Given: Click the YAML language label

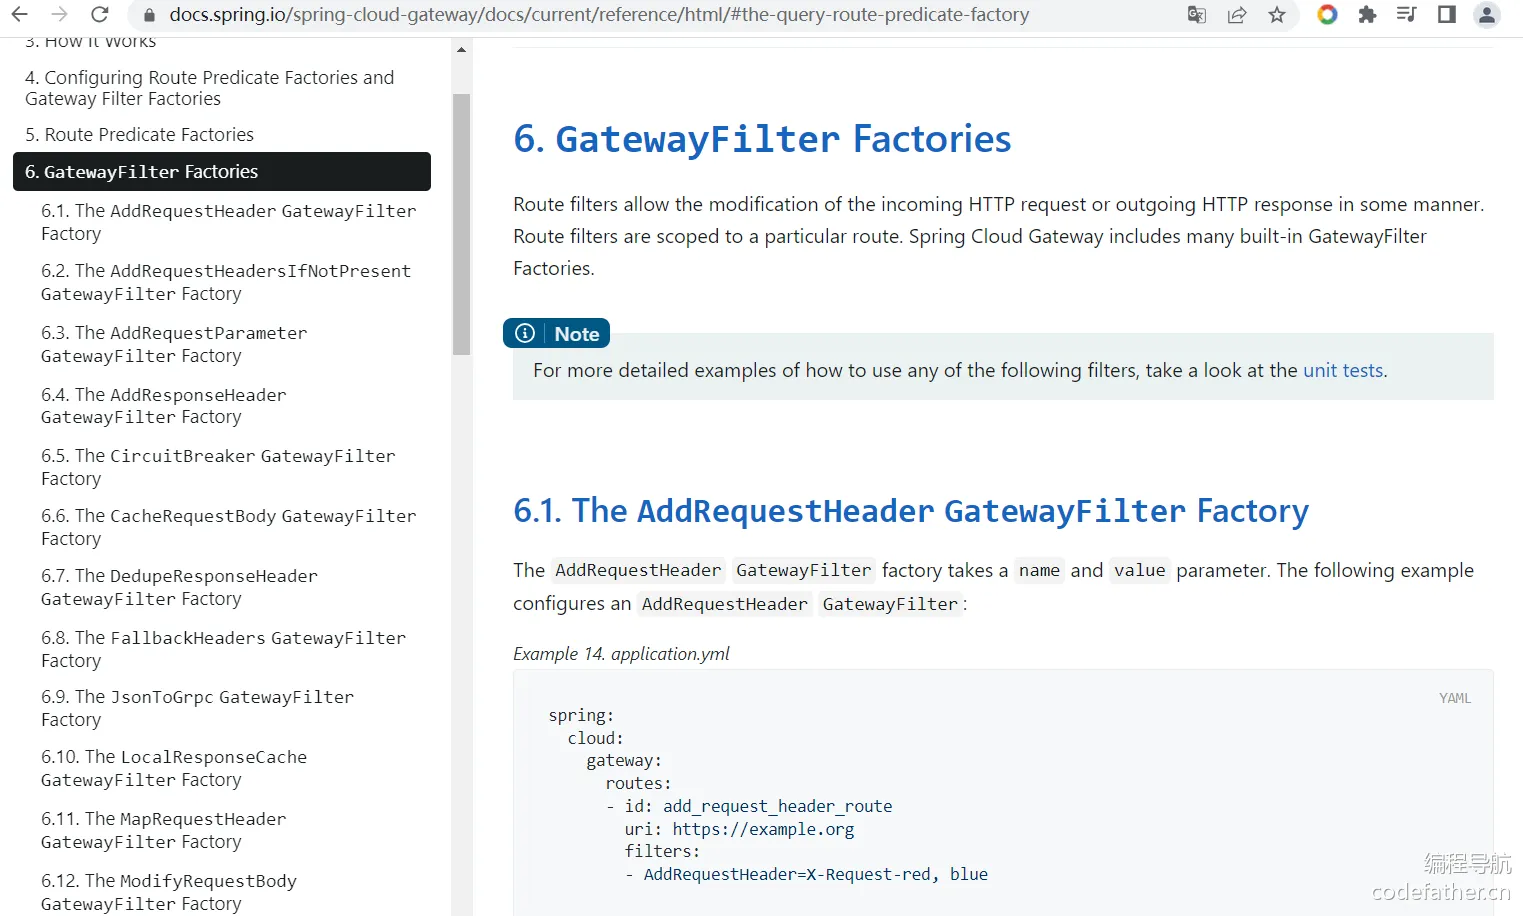Looking at the screenshot, I should 1455,698.
